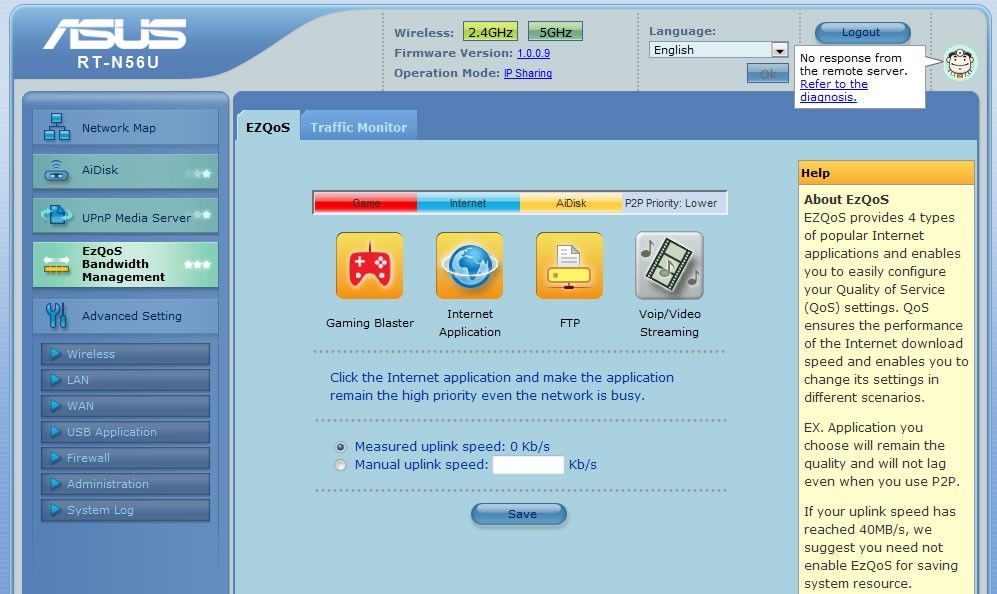The height and width of the screenshot is (594, 997).
Task: Click the ASUS logo
Action: pyautogui.click(x=115, y=34)
